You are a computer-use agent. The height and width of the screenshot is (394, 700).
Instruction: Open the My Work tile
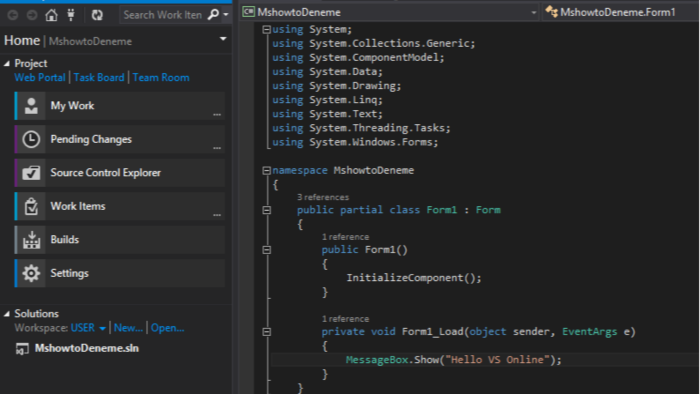pos(120,106)
